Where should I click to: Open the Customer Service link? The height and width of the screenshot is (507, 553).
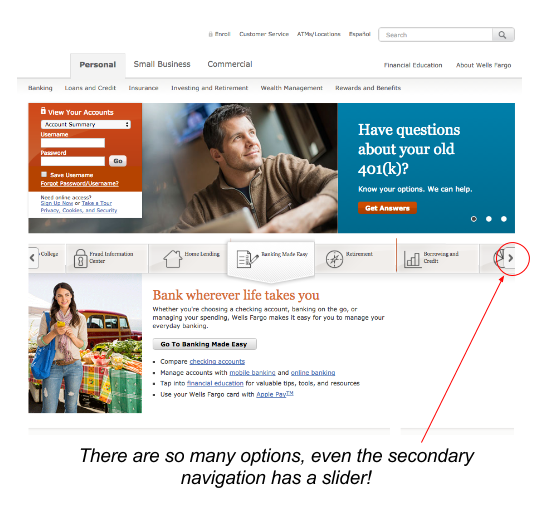coord(264,34)
